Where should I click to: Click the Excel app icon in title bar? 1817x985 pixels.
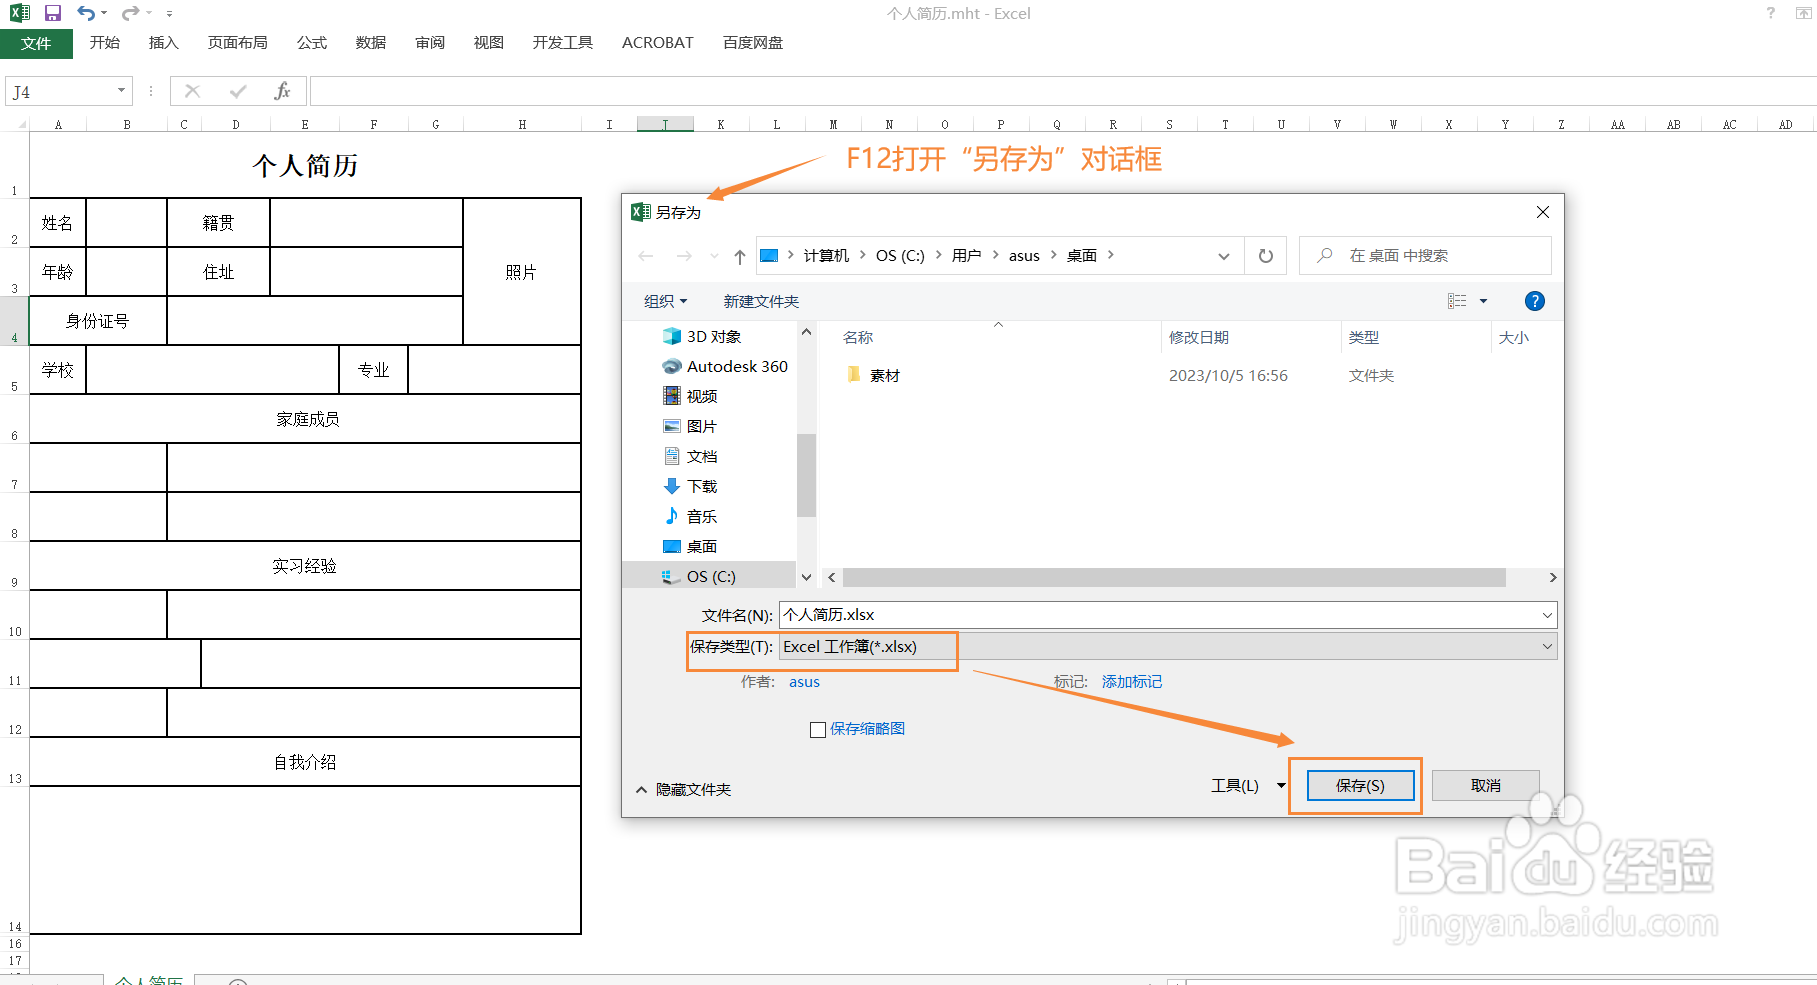(15, 13)
